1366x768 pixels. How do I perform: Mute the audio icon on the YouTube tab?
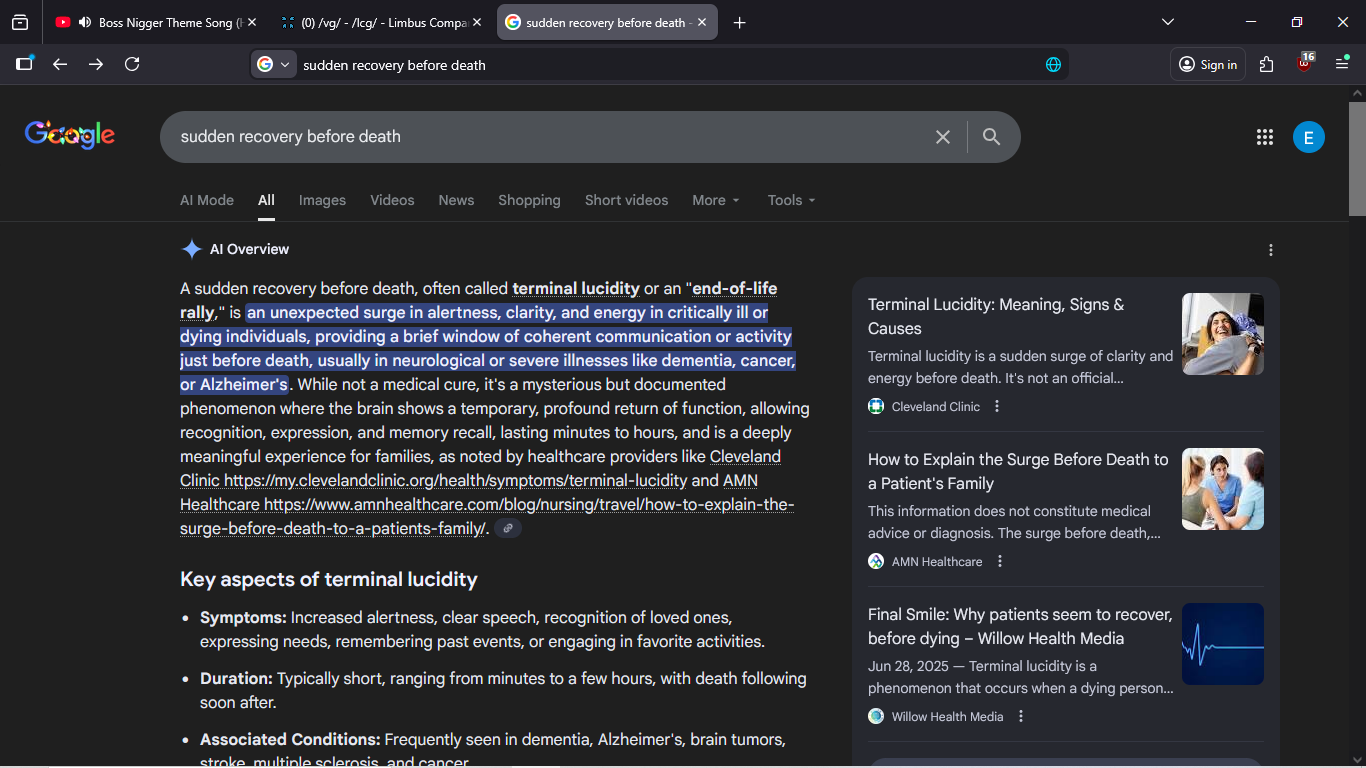click(85, 22)
